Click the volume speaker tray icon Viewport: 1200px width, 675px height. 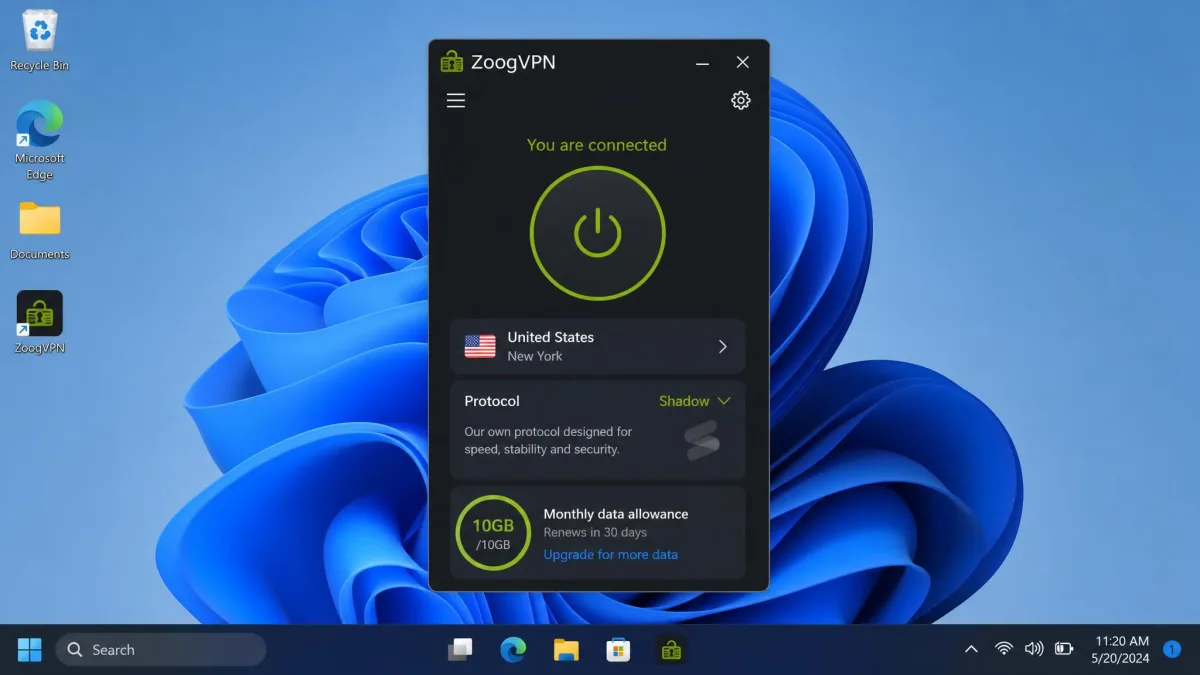pyautogui.click(x=1034, y=649)
